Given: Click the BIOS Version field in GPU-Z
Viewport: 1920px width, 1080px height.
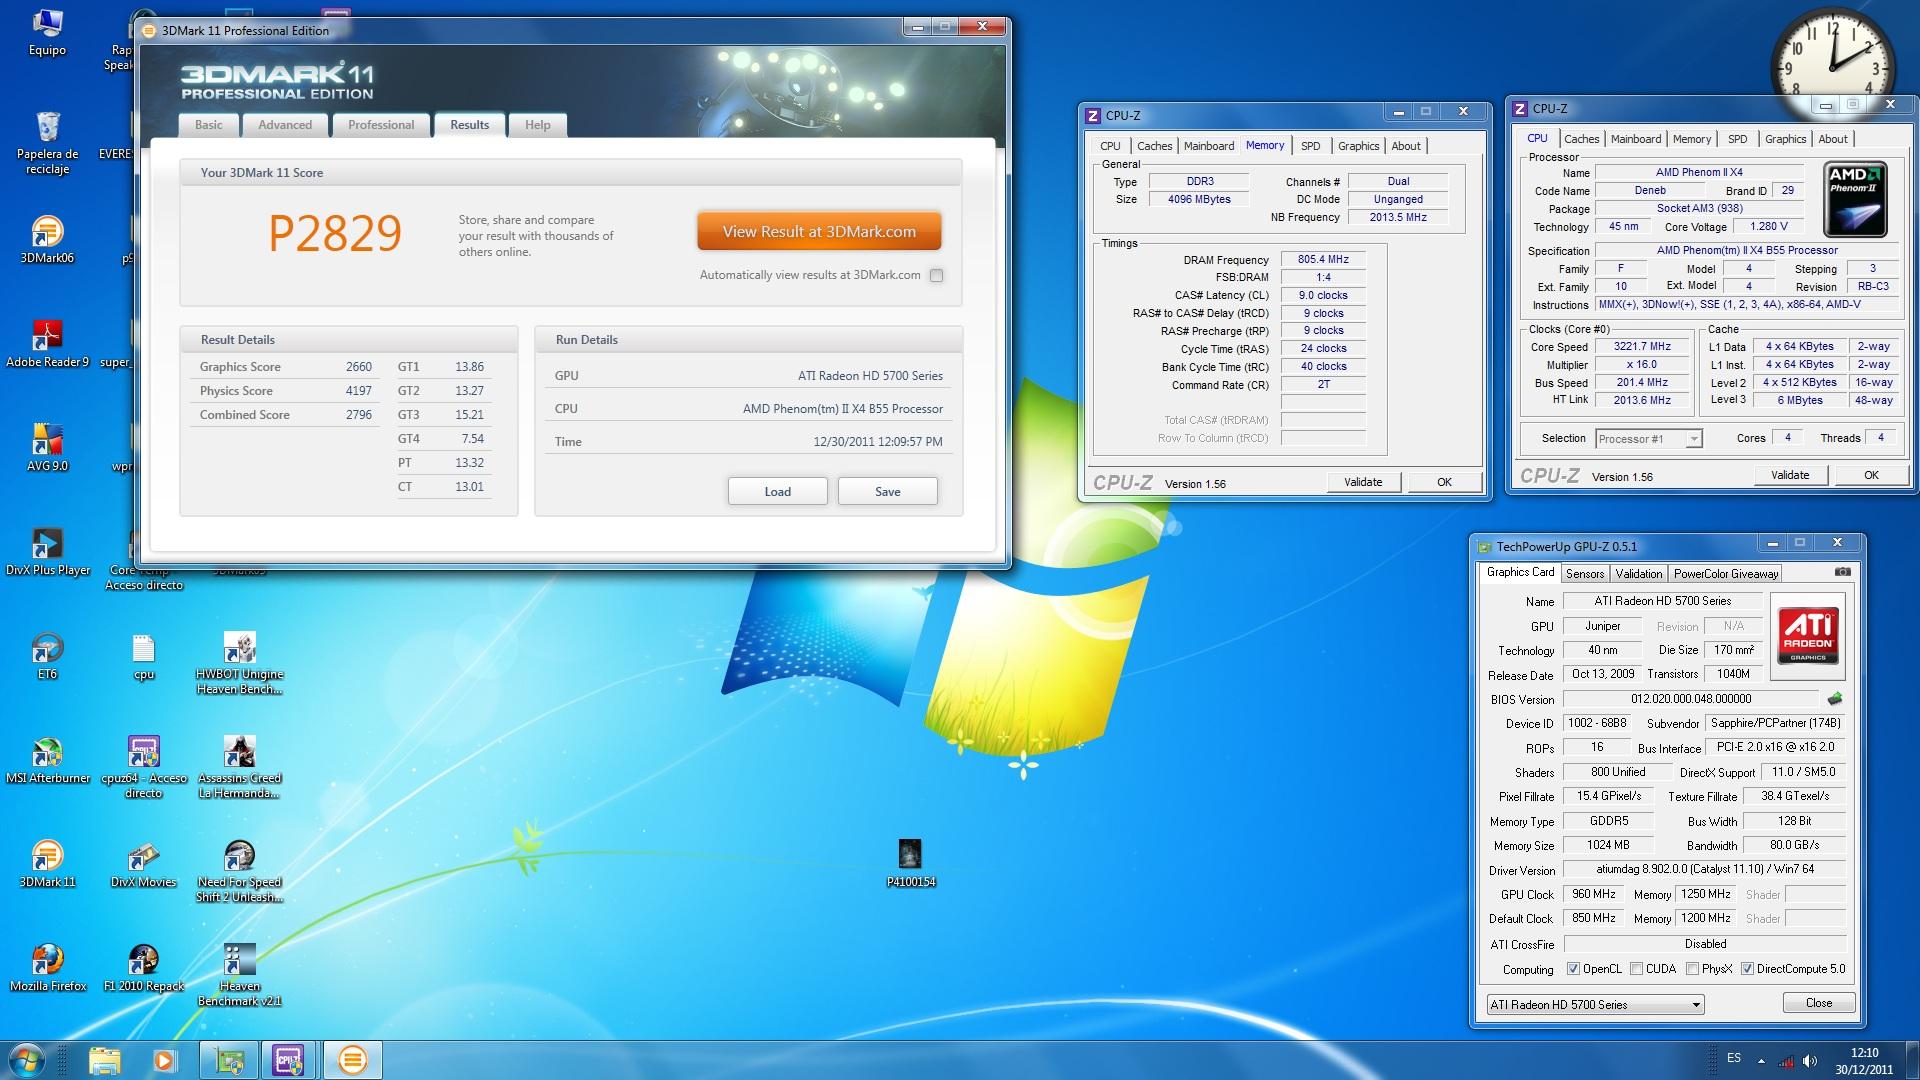Looking at the screenshot, I should [x=1690, y=699].
